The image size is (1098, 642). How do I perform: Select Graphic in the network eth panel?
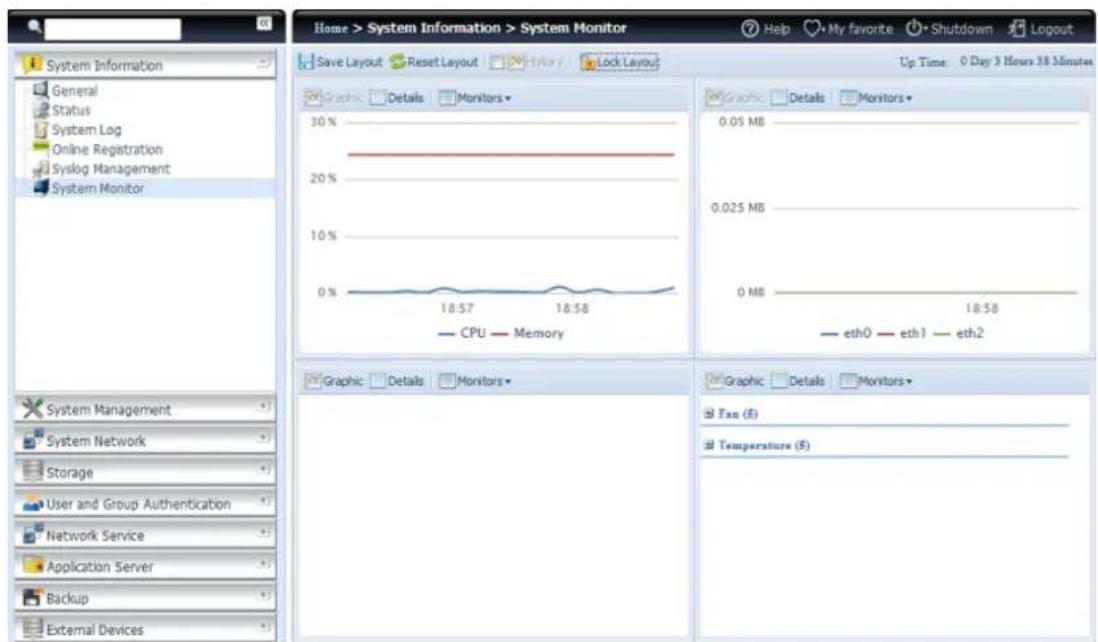pyautogui.click(x=735, y=98)
